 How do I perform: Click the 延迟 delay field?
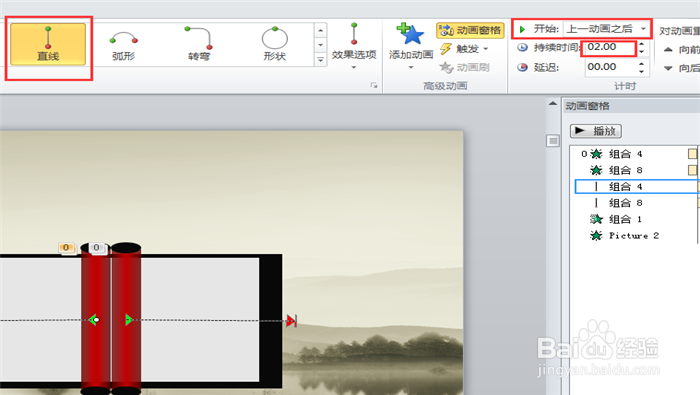click(610, 67)
